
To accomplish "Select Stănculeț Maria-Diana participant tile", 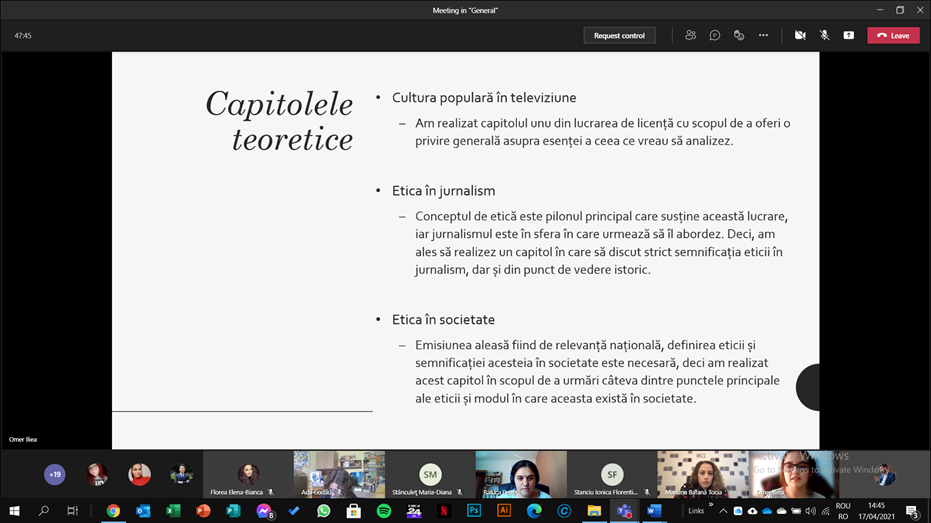I will [x=430, y=474].
